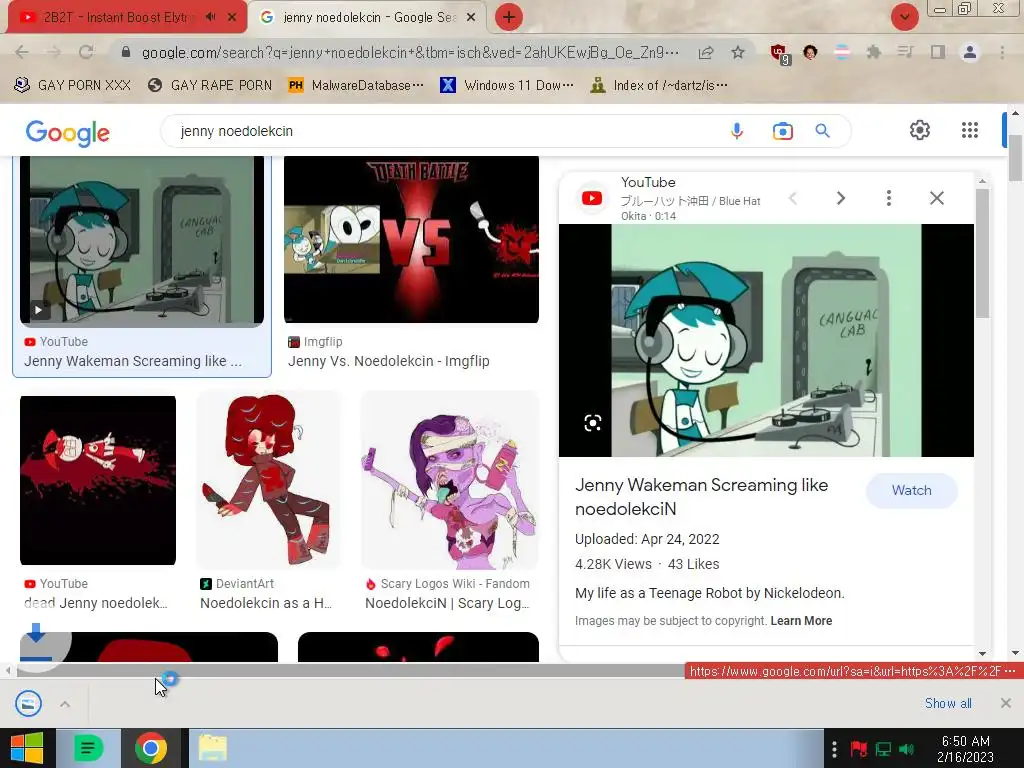Click Show all downloads
This screenshot has height=768, width=1024.
[948, 703]
